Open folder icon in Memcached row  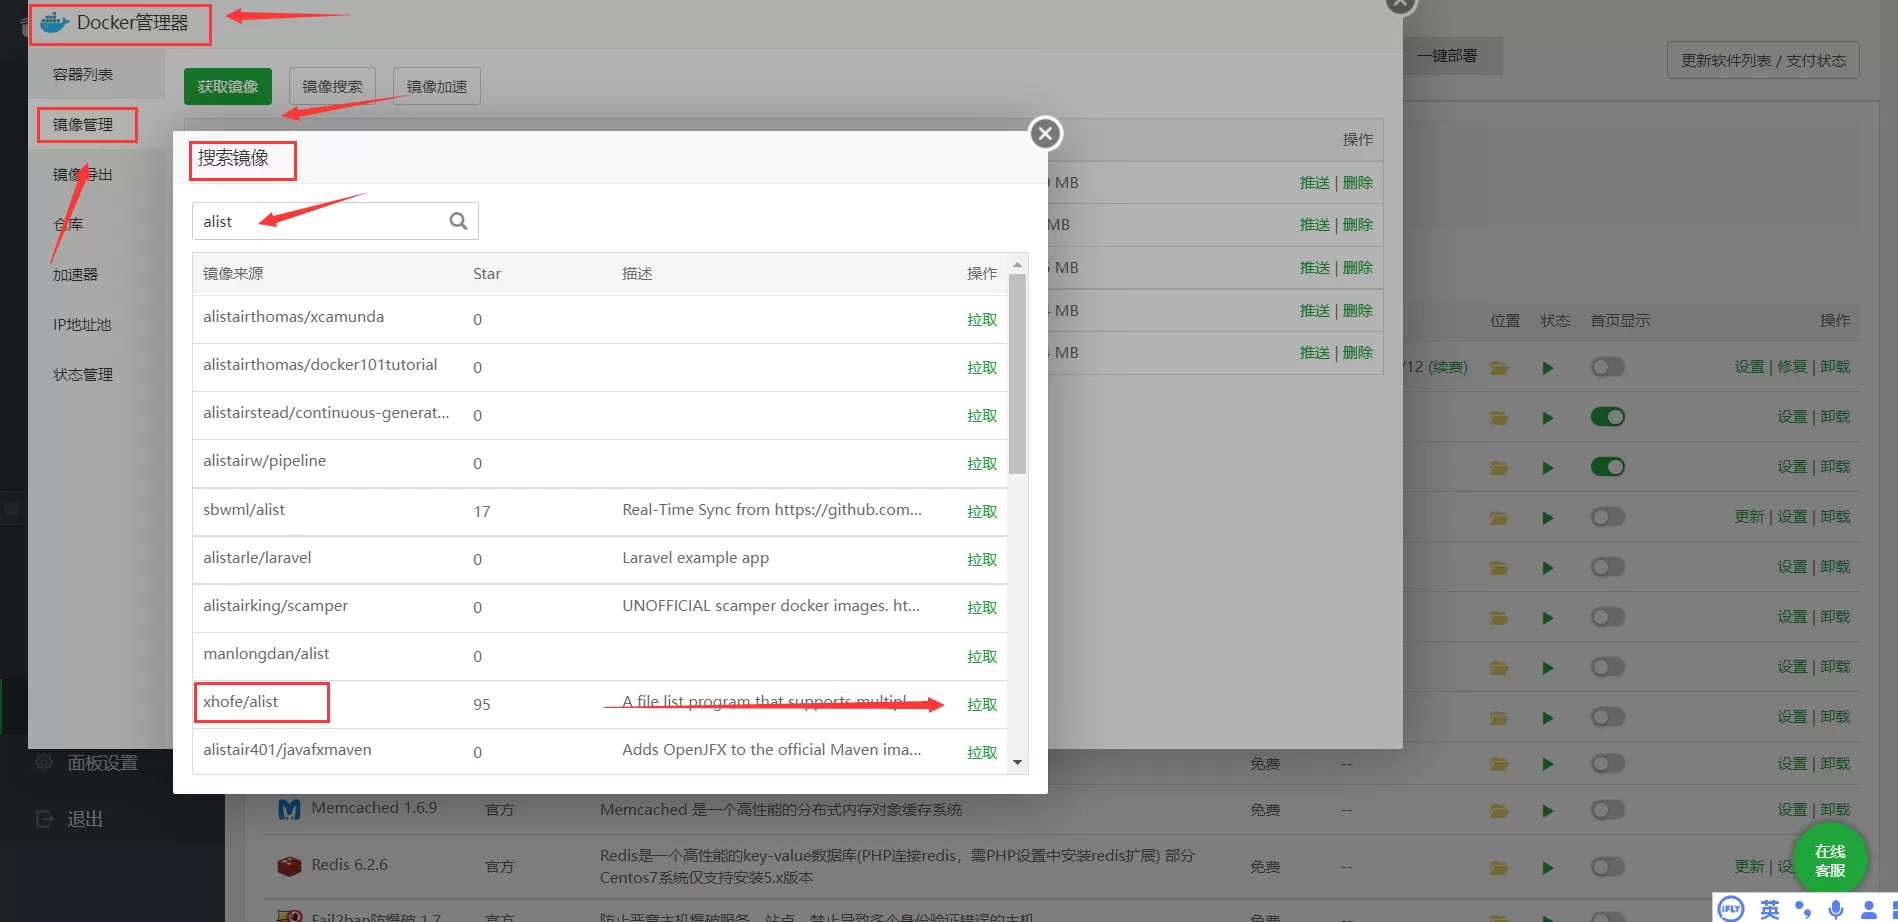coord(1498,810)
